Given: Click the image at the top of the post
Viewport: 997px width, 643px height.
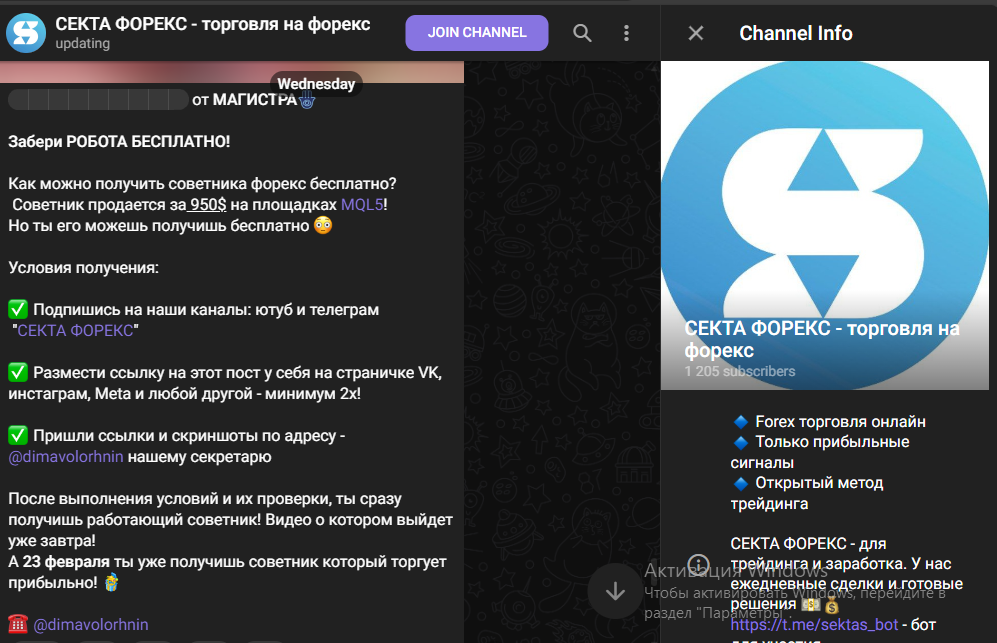Looking at the screenshot, I should click(232, 72).
